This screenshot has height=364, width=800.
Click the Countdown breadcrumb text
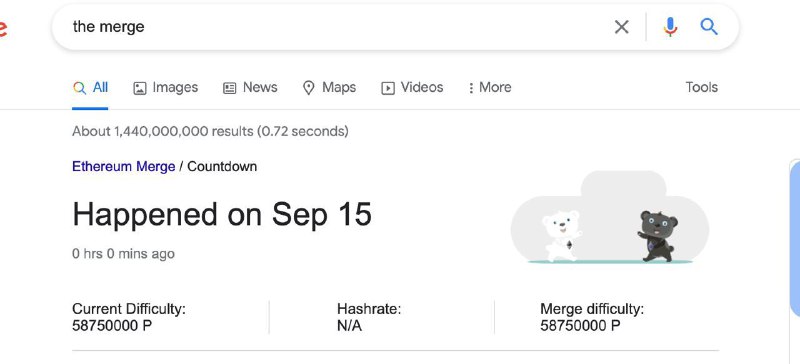[x=222, y=166]
